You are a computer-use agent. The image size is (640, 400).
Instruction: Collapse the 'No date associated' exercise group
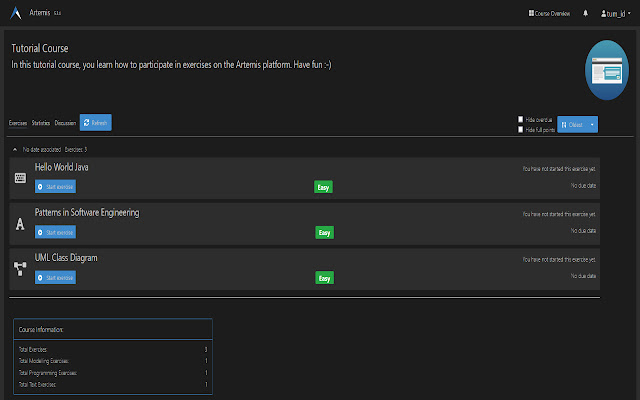coord(14,148)
